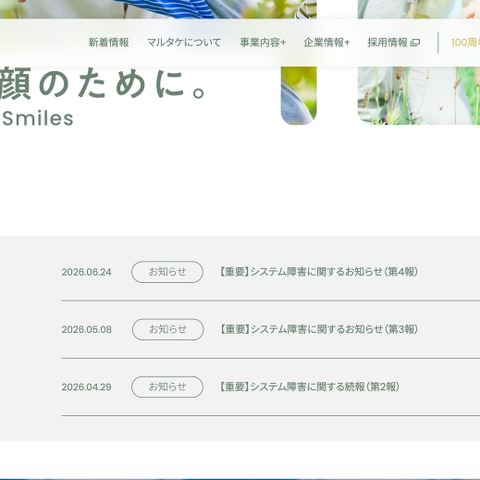Select the date 2026.05.08
The image size is (480, 480).
(86, 330)
